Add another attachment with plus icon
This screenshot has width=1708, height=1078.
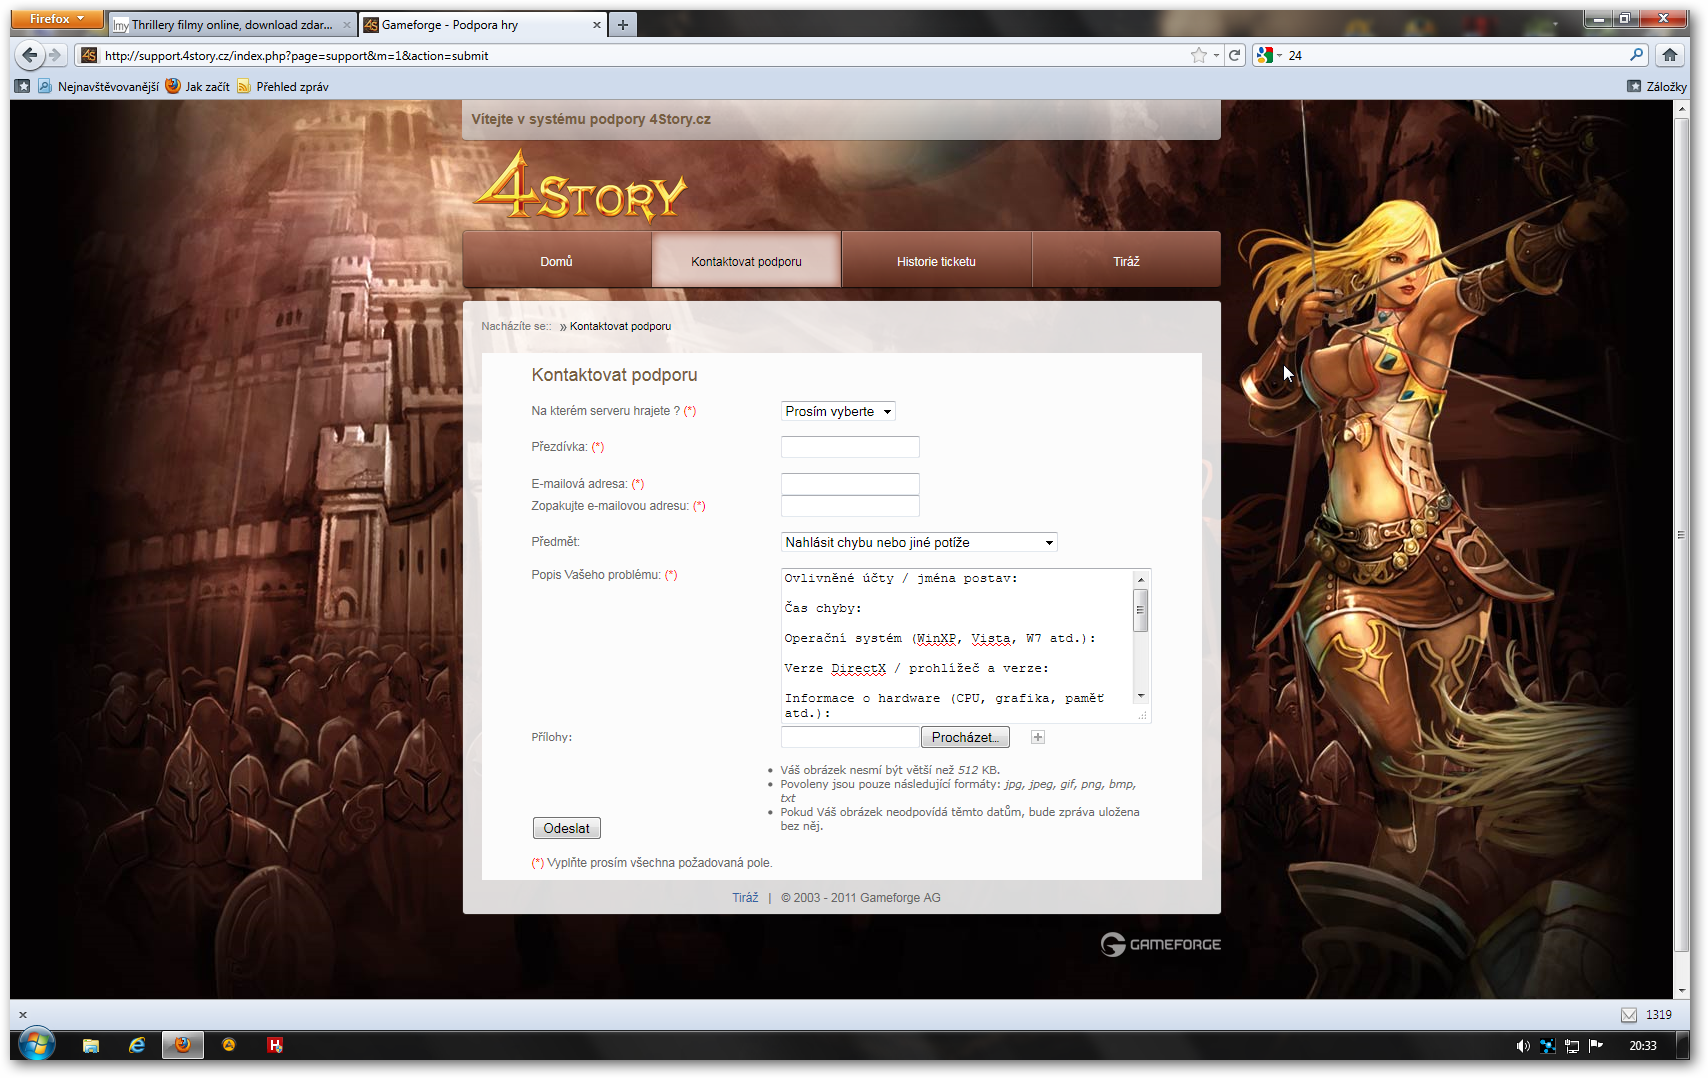tap(1038, 737)
